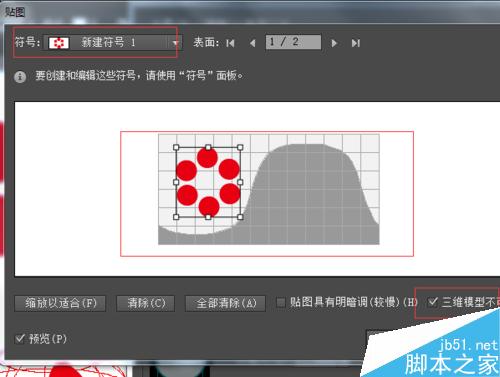500x377 pixels.
Task: Click the top-right transform handle of the symbol
Action: 240,147
